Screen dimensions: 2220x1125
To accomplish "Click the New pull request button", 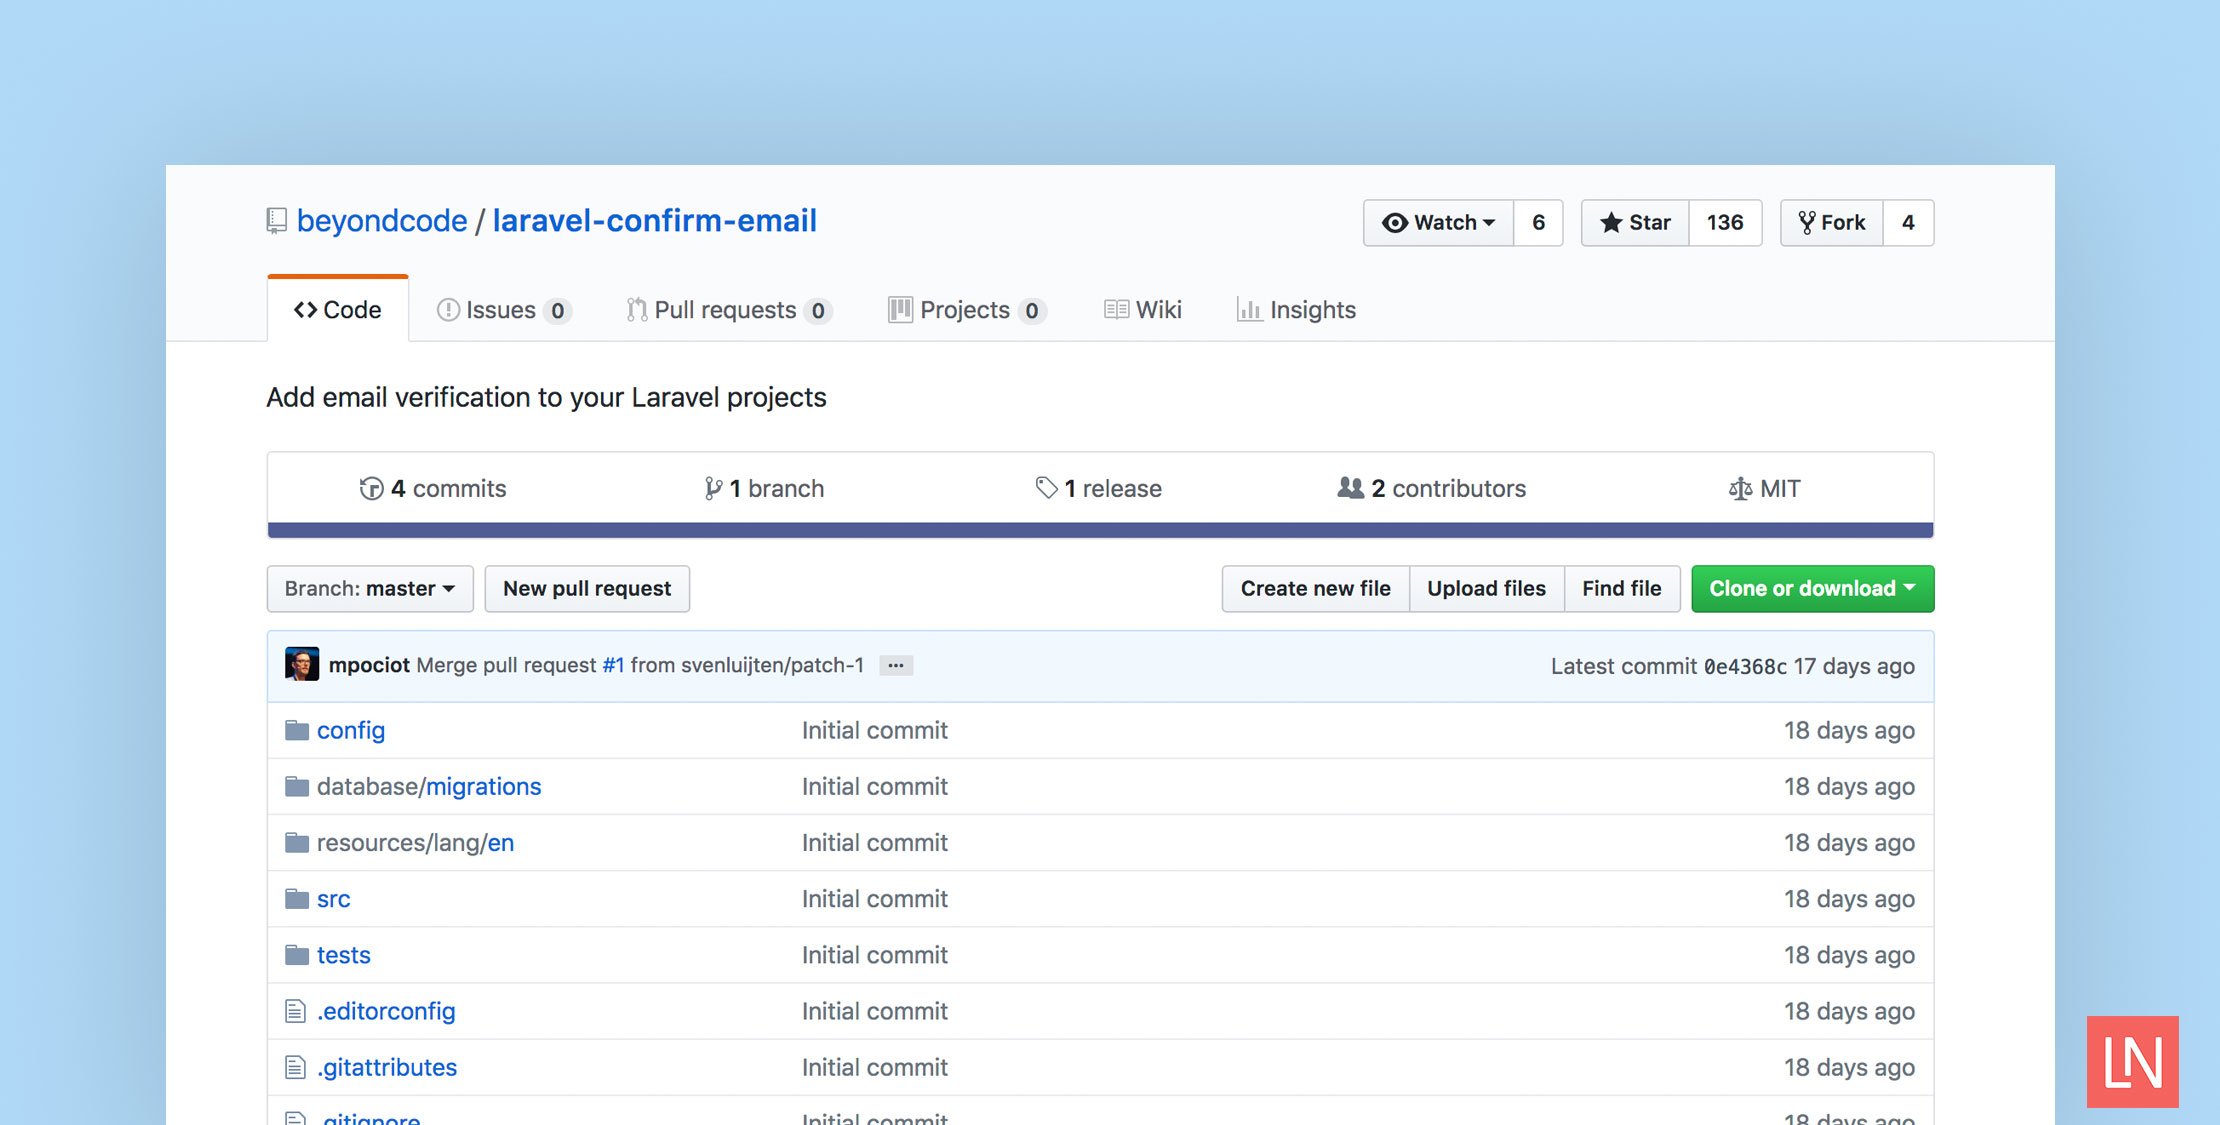I will (586, 588).
